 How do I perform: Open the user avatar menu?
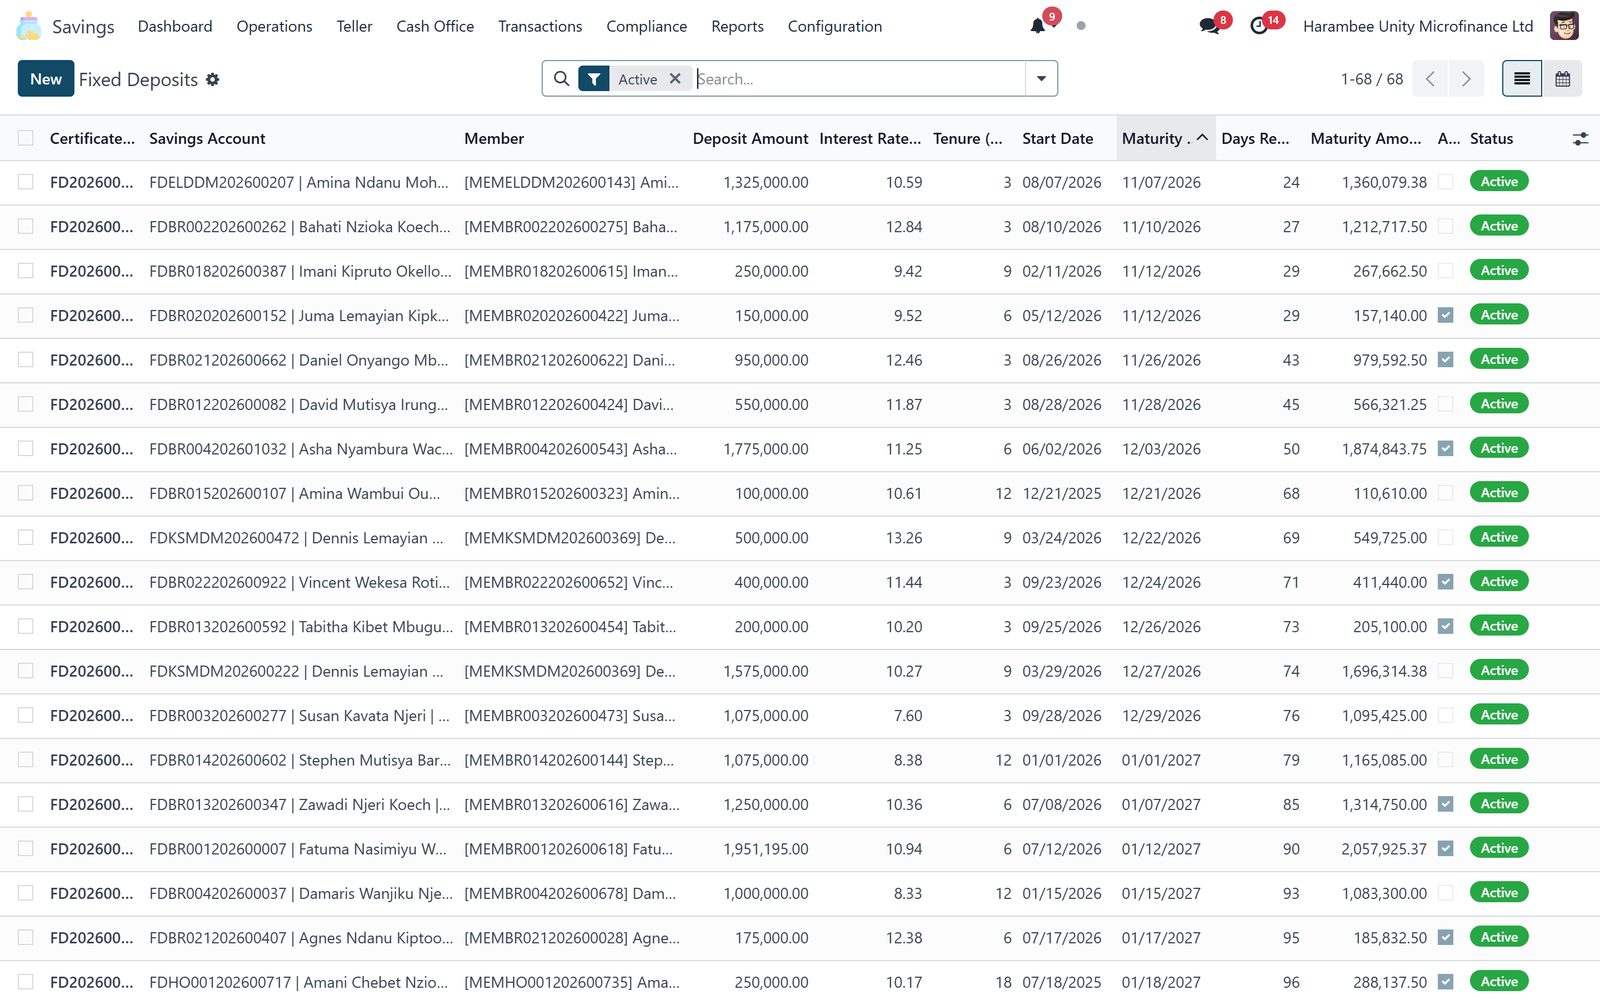tap(1564, 26)
